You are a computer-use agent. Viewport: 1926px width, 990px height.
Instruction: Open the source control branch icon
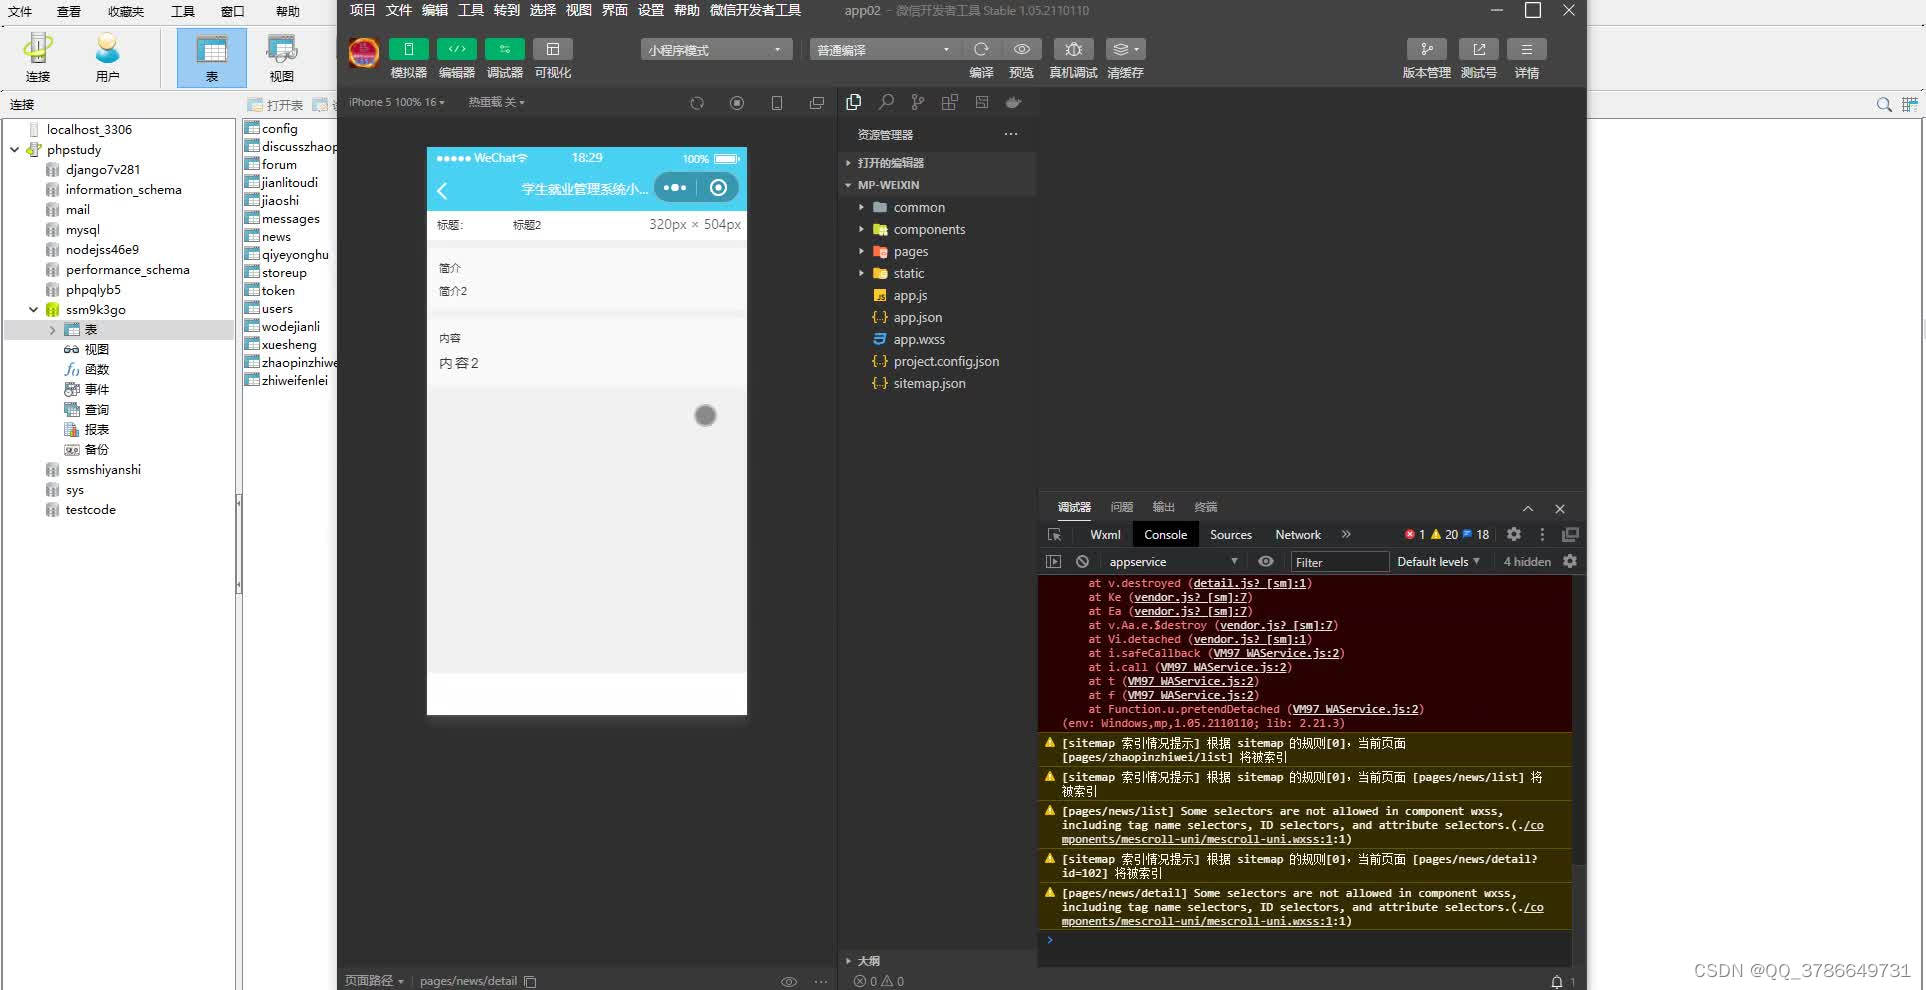tap(918, 102)
